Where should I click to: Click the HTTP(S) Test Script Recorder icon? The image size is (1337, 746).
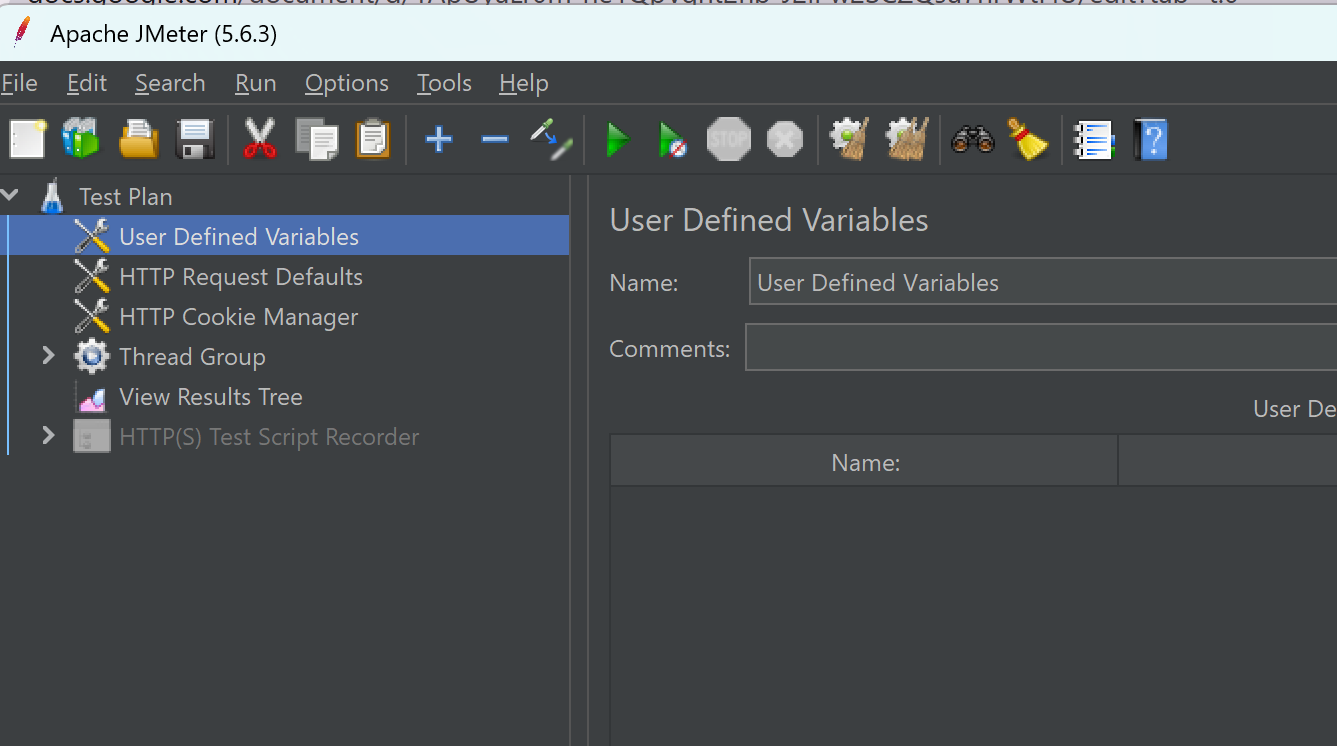tap(91, 437)
